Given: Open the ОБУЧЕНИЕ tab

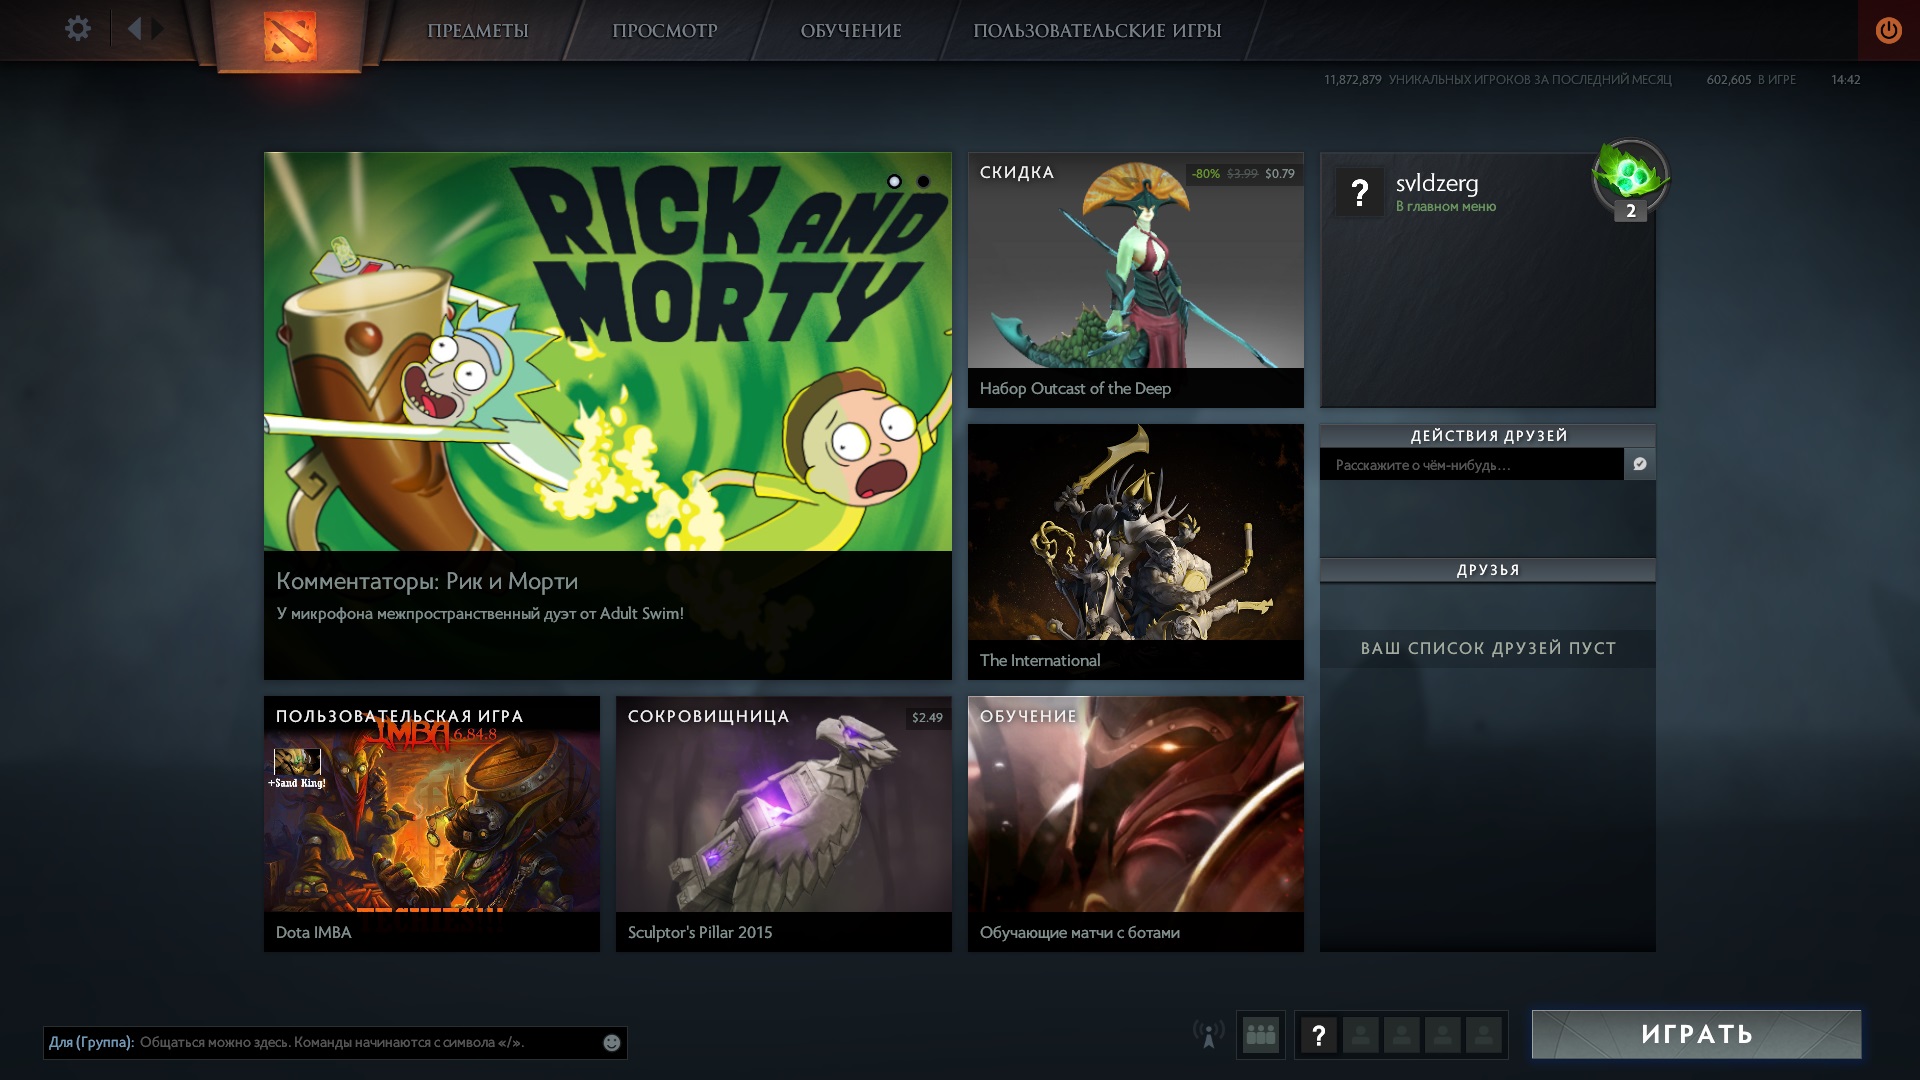Looking at the screenshot, I should (x=851, y=31).
